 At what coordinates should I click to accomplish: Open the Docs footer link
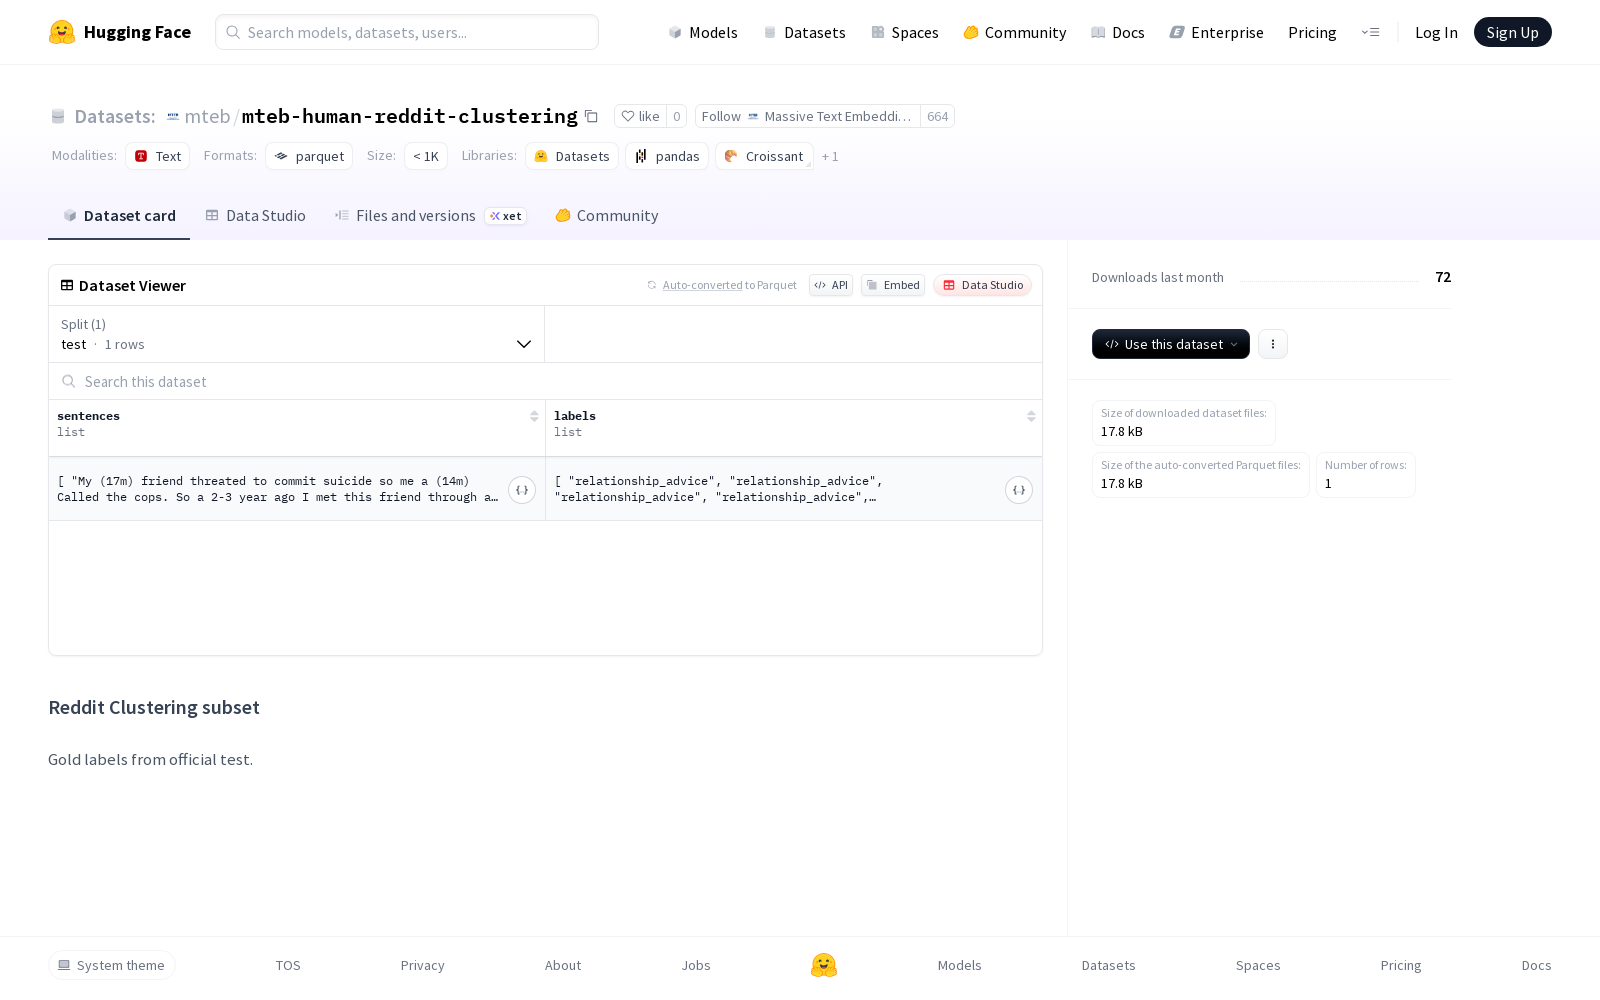click(x=1537, y=965)
